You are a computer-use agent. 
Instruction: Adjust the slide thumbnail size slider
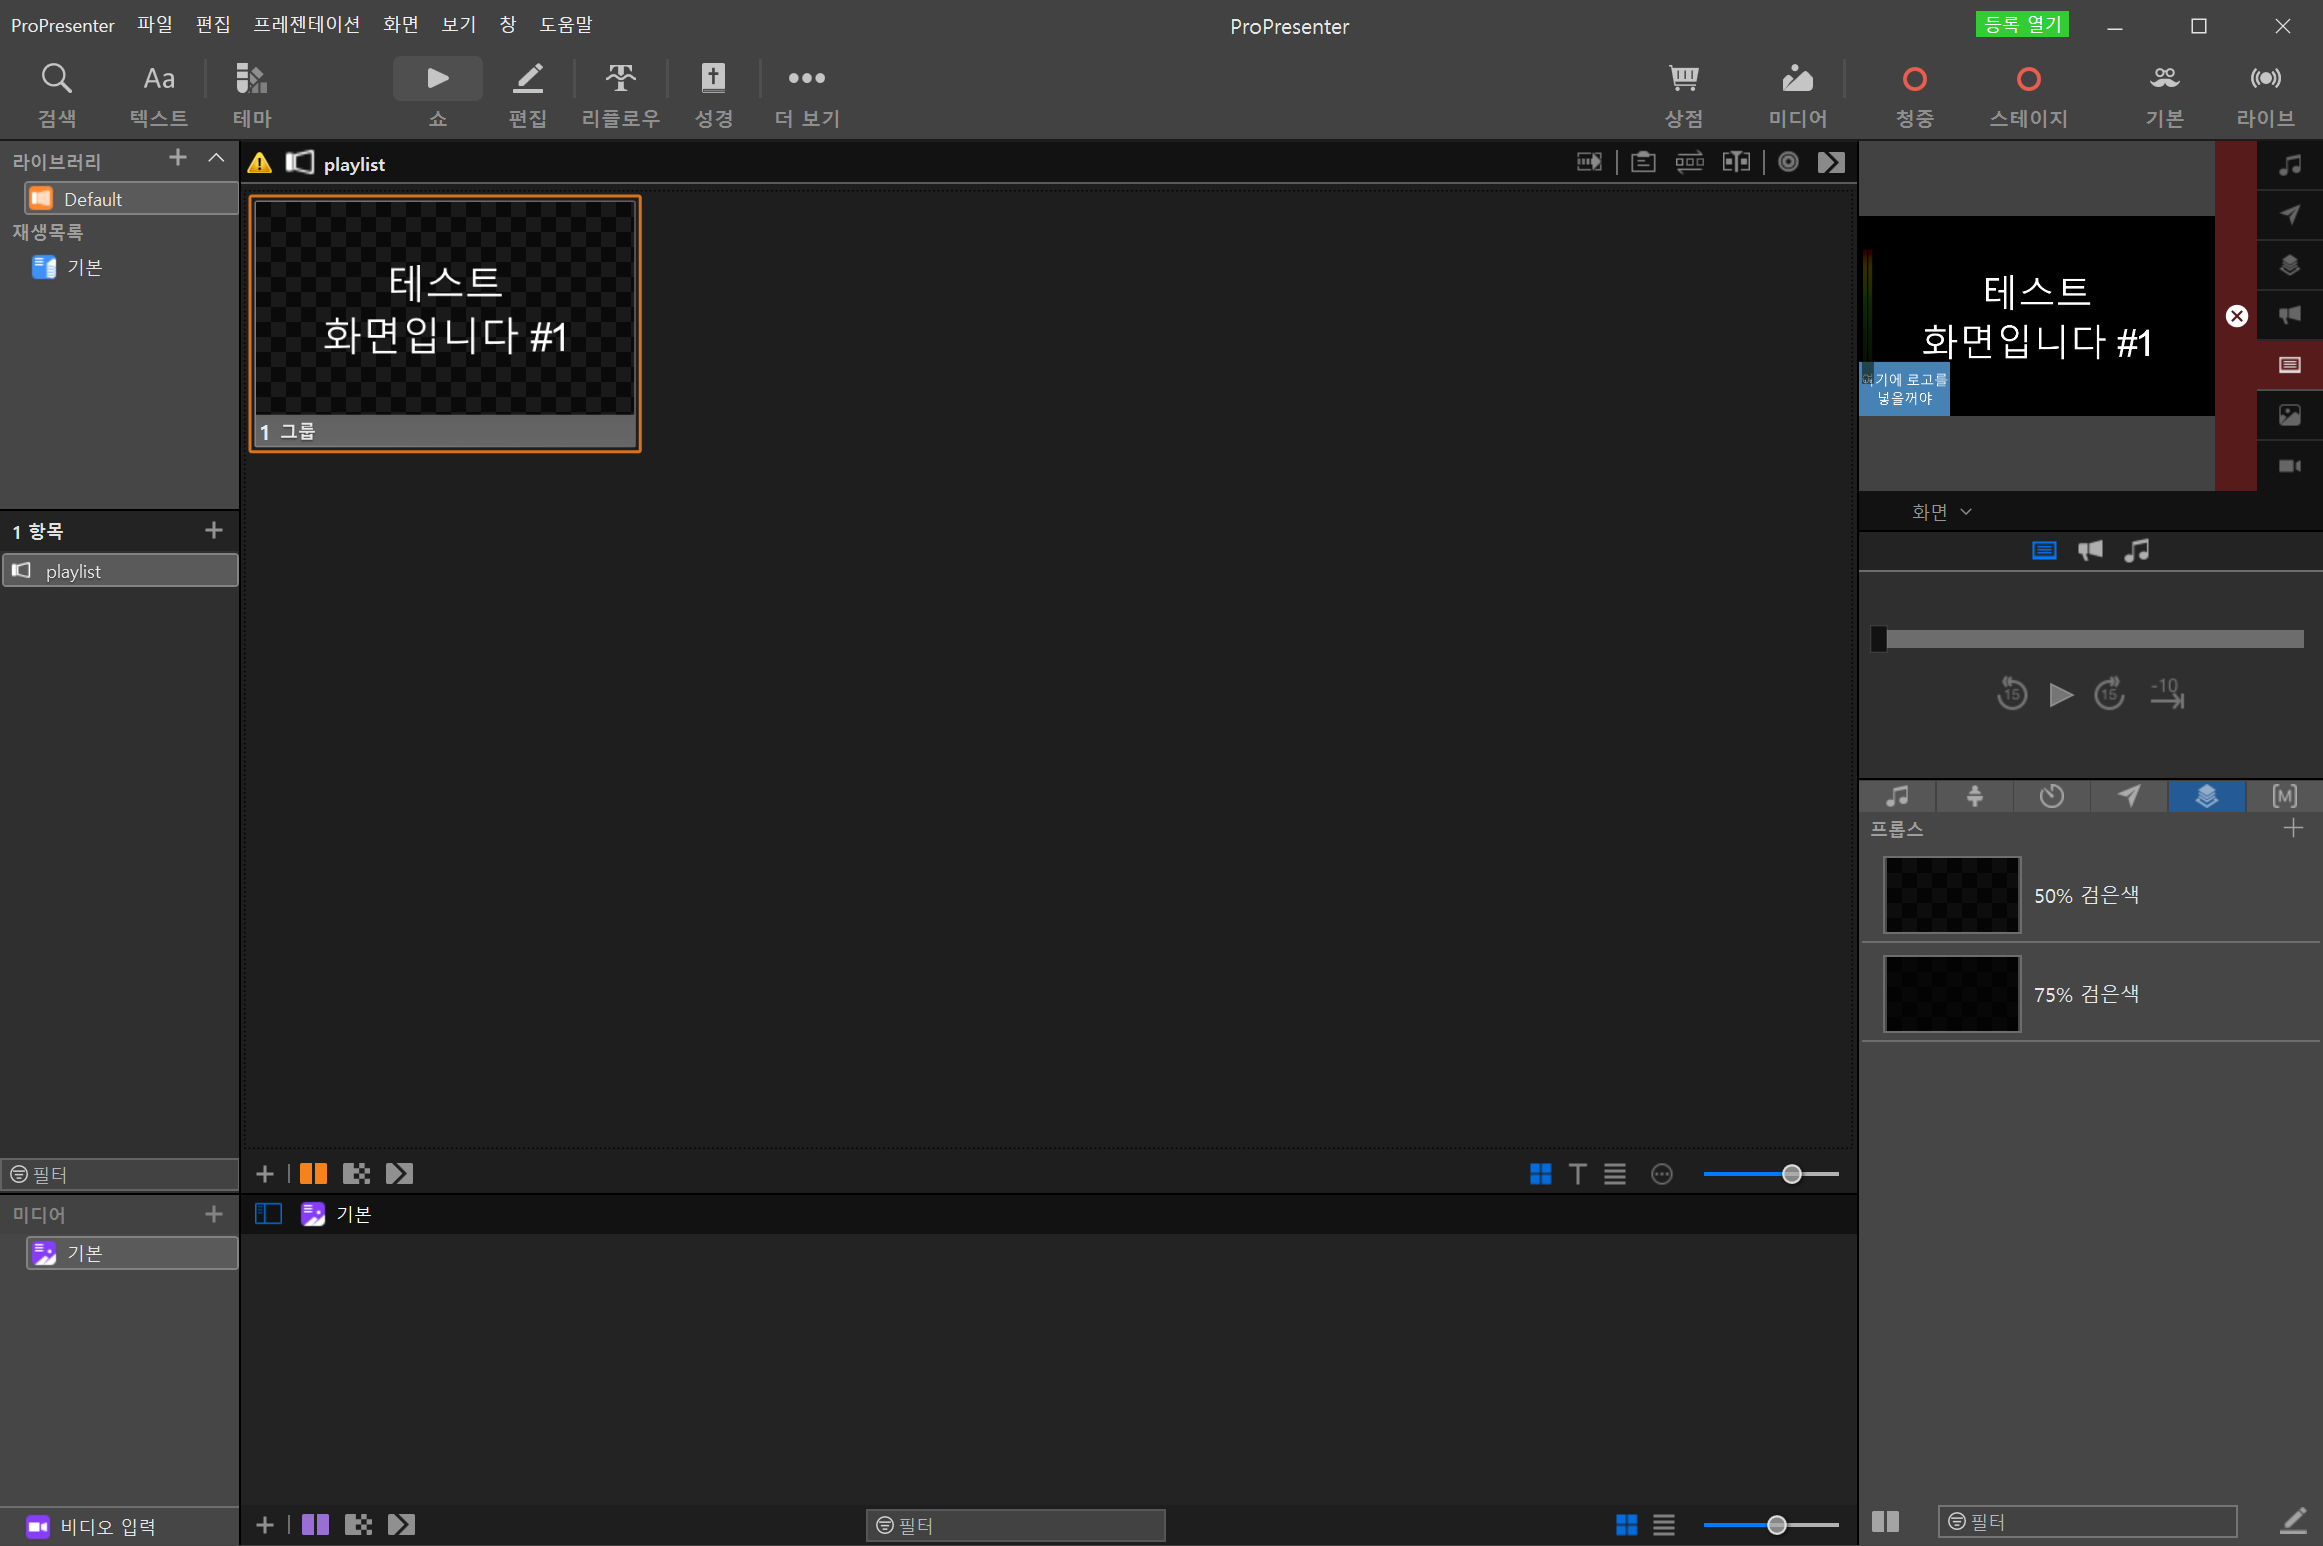[x=1791, y=1174]
